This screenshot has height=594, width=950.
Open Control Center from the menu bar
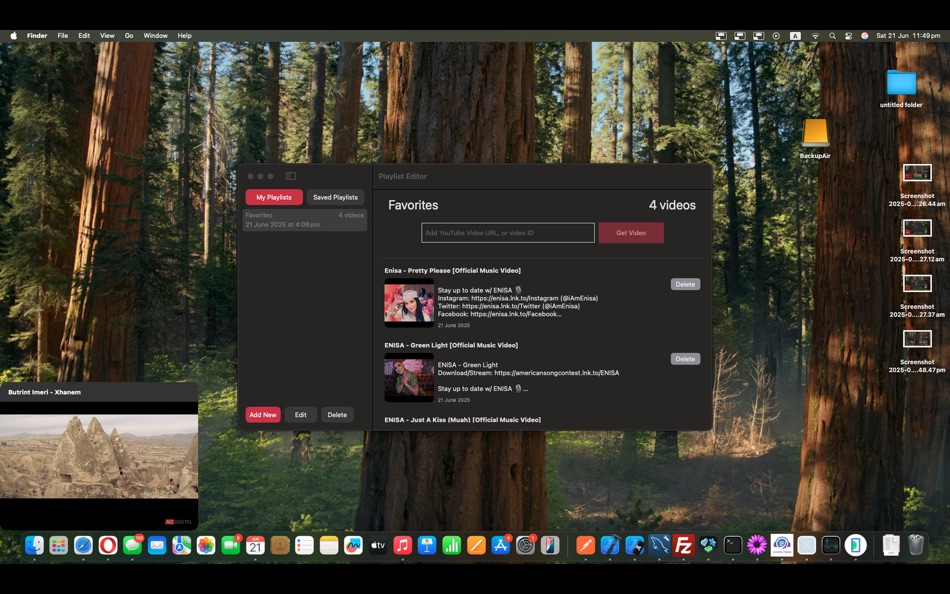(849, 35)
